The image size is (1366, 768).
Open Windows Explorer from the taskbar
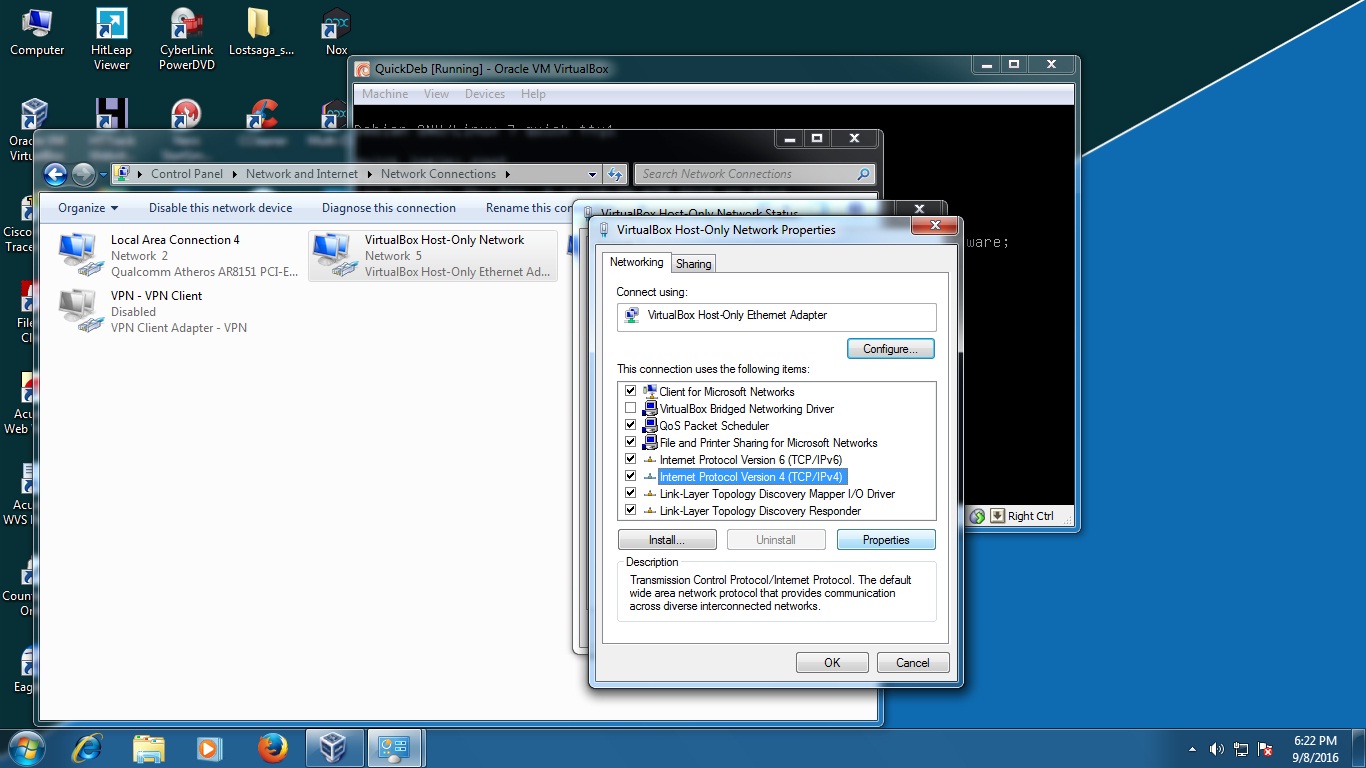(149, 748)
